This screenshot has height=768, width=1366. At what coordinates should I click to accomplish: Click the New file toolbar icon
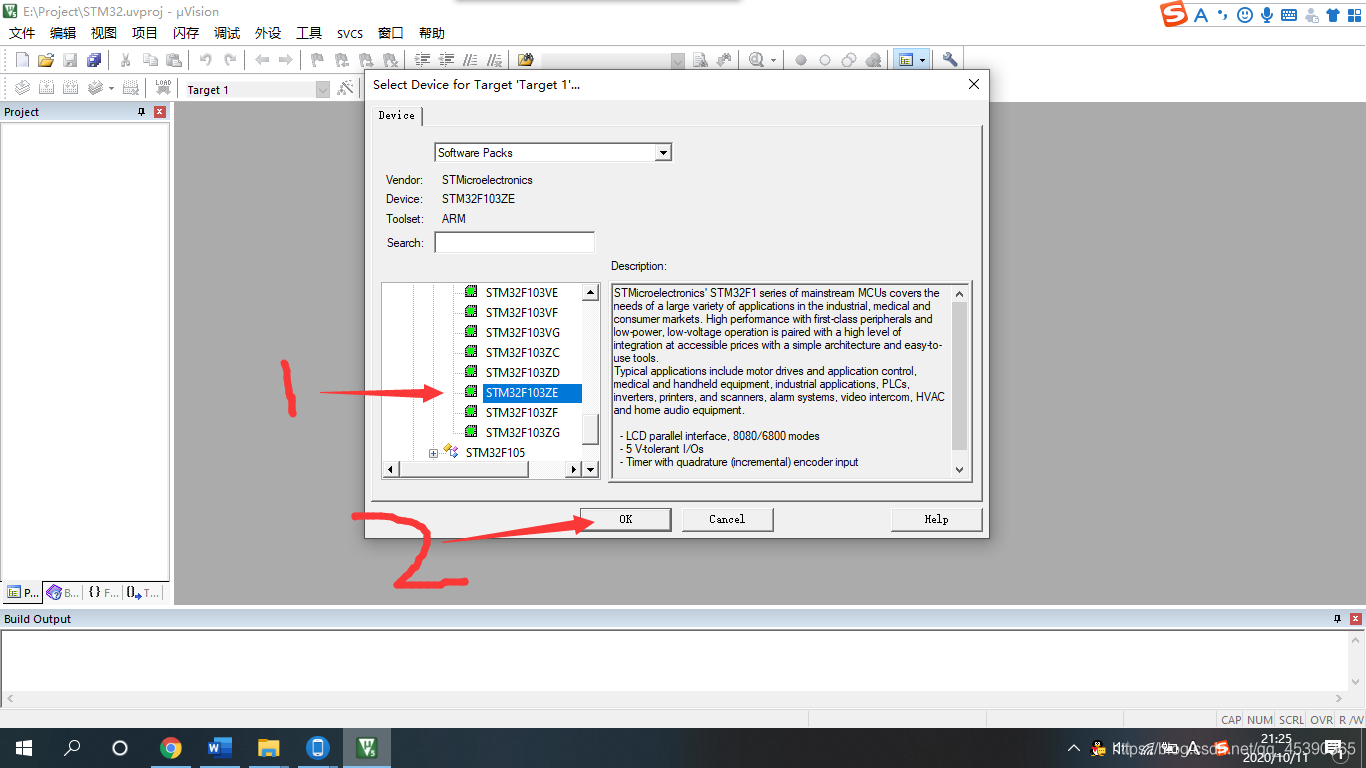click(22, 60)
